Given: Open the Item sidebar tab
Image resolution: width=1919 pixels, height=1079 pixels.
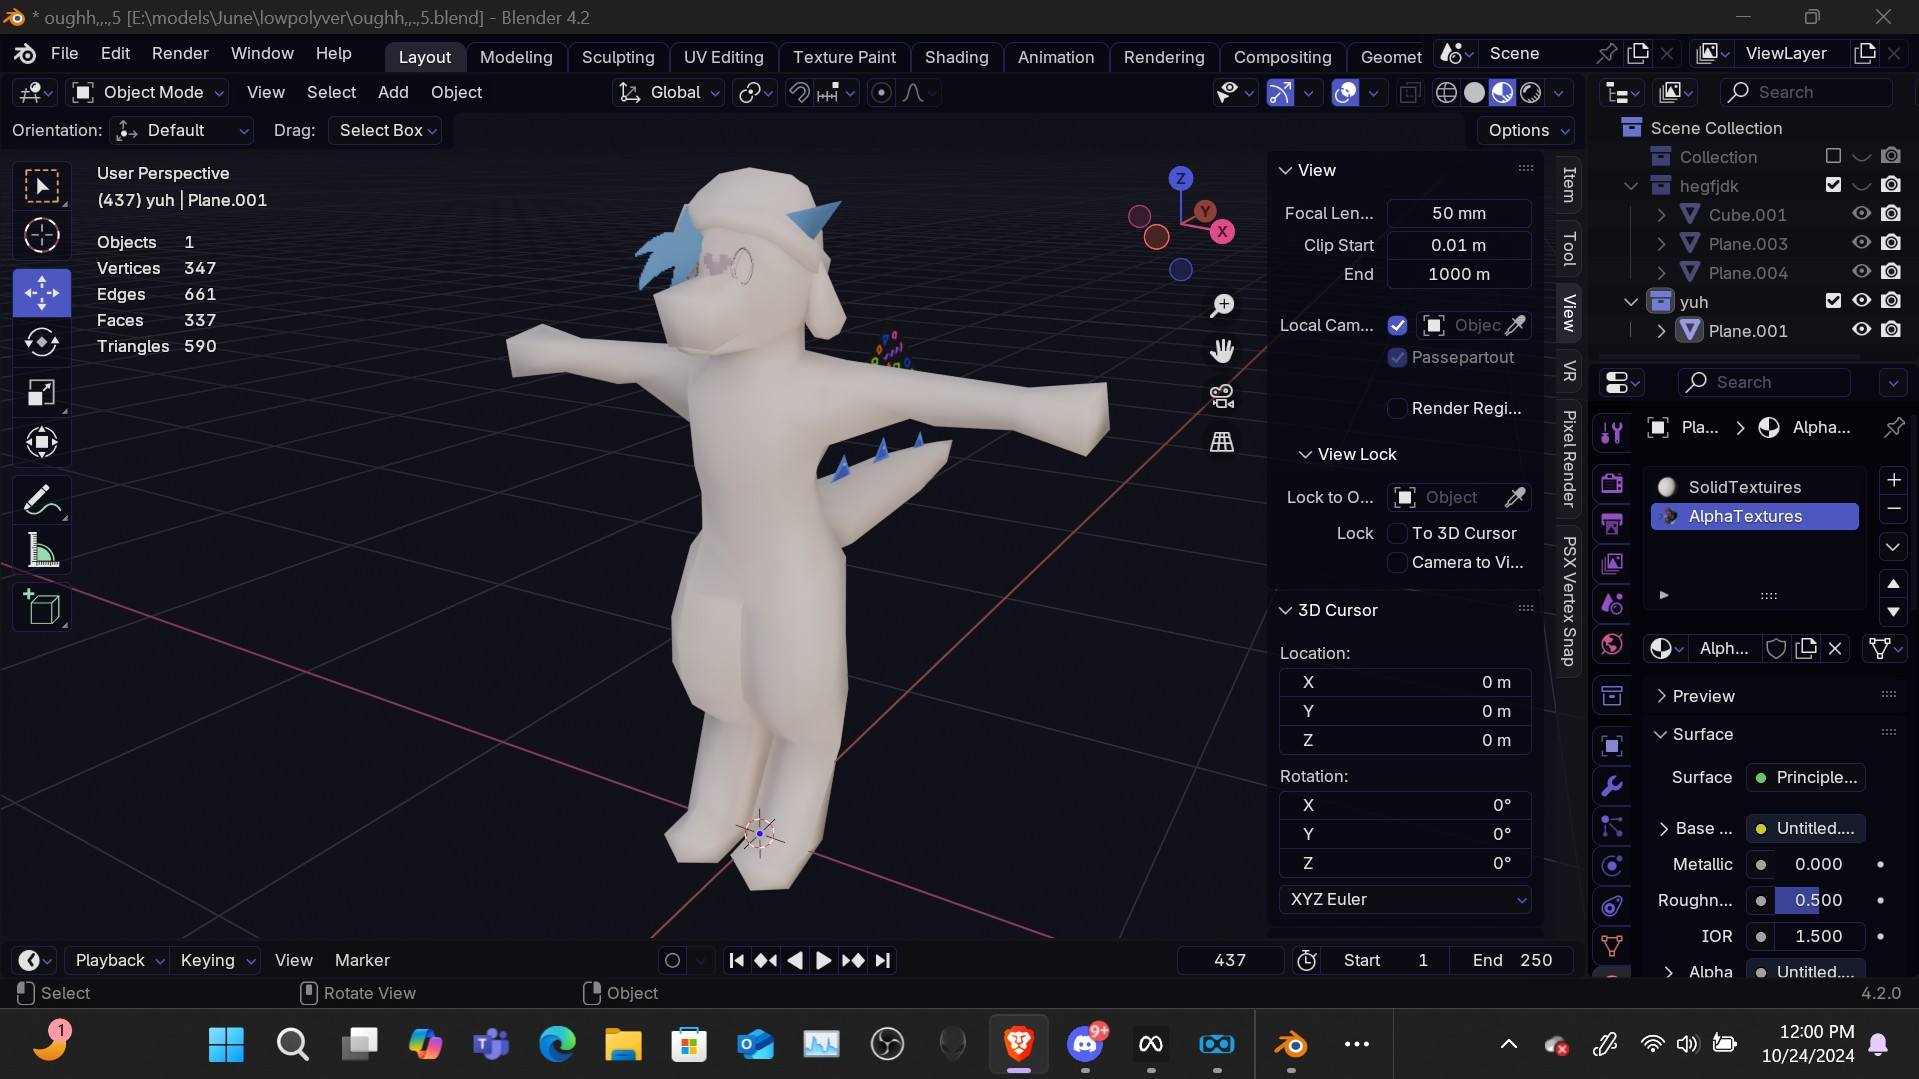Looking at the screenshot, I should [1569, 185].
